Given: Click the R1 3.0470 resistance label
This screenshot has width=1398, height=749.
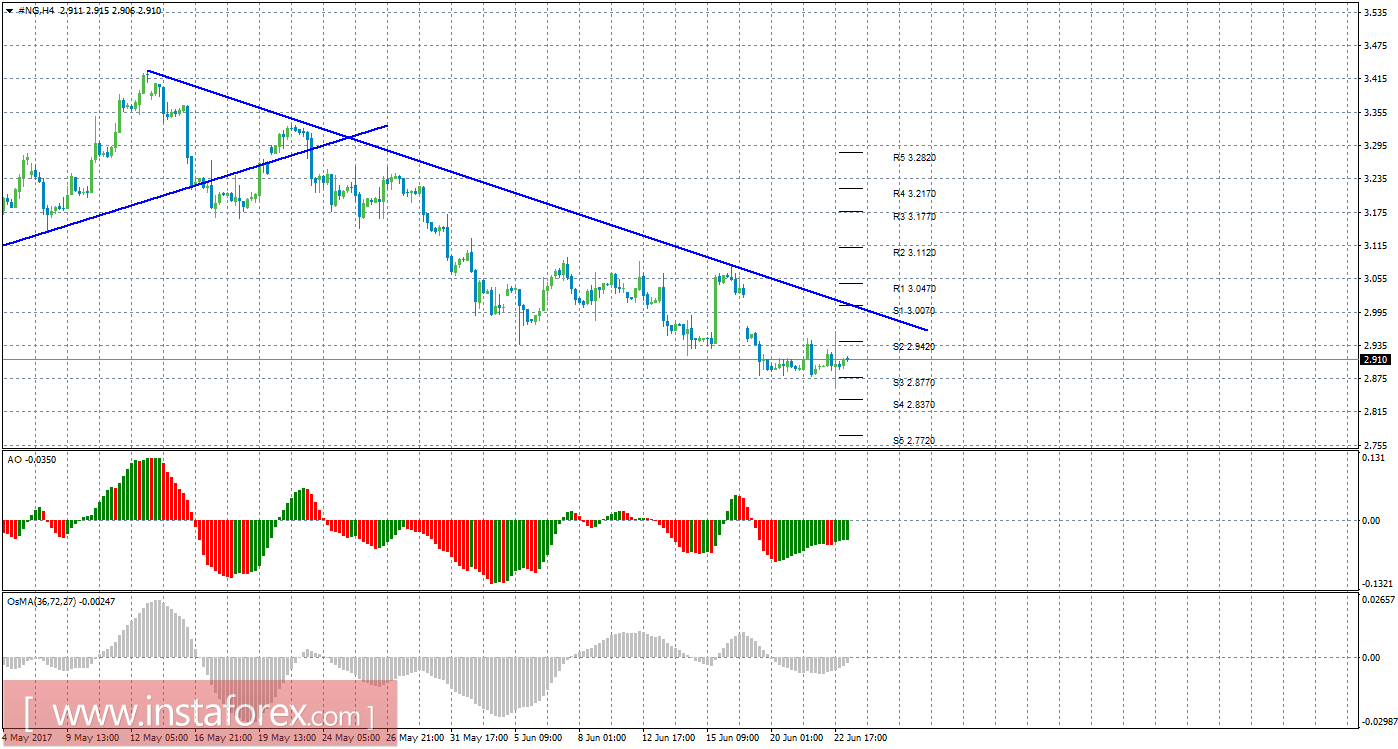Looking at the screenshot, I should [x=914, y=288].
